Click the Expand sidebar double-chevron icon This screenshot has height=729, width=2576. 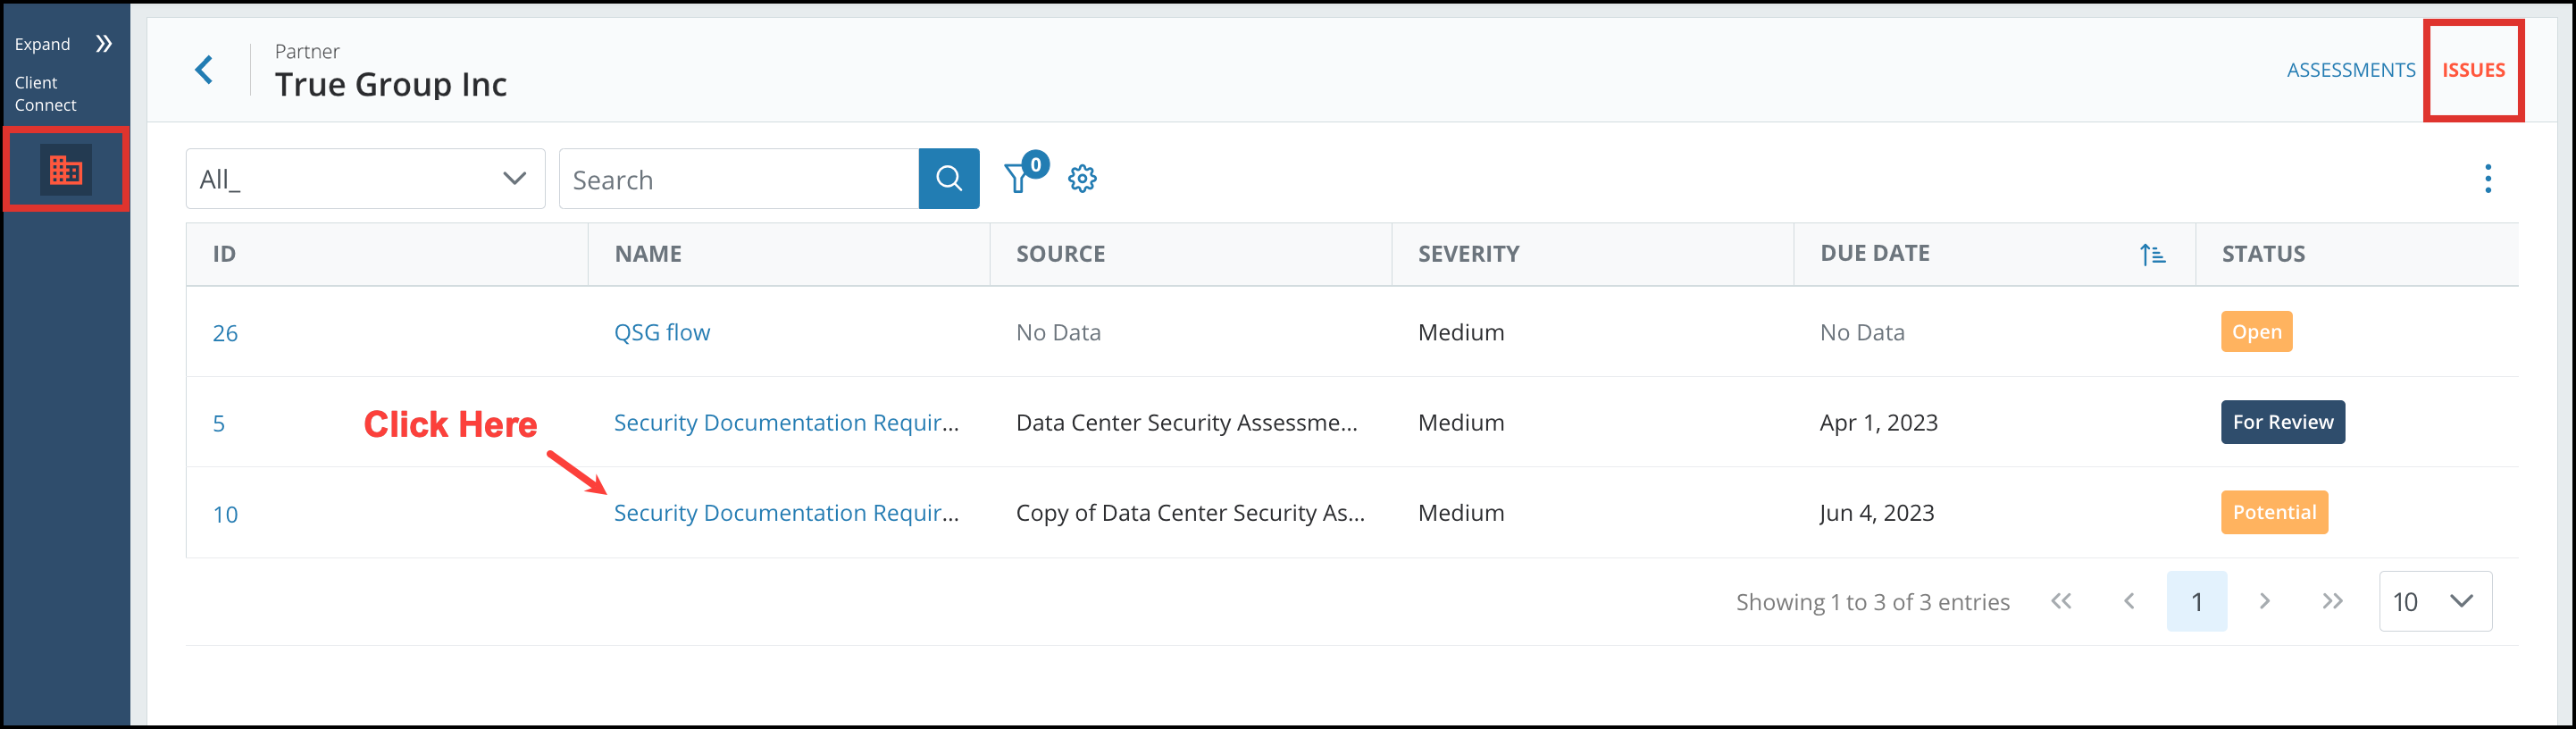(x=104, y=44)
